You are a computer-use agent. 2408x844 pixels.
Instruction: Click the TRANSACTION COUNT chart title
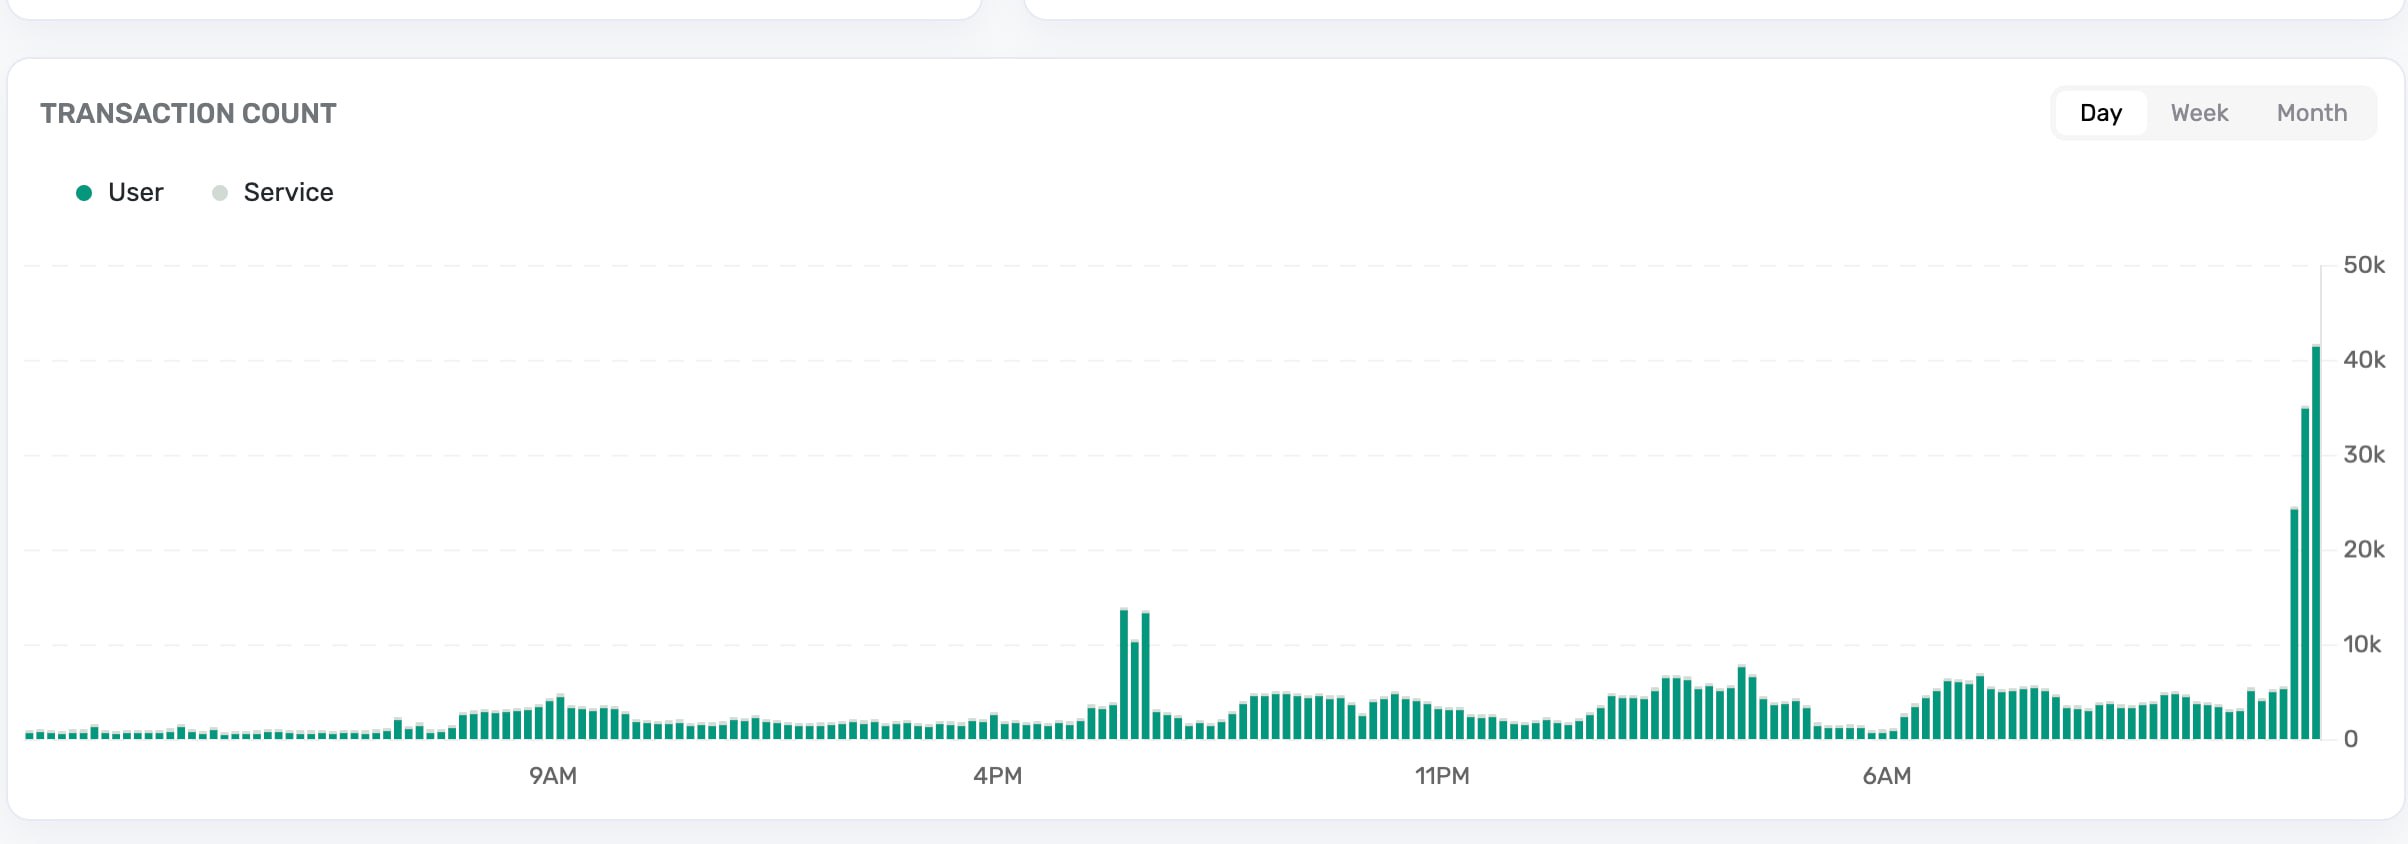pos(188,113)
